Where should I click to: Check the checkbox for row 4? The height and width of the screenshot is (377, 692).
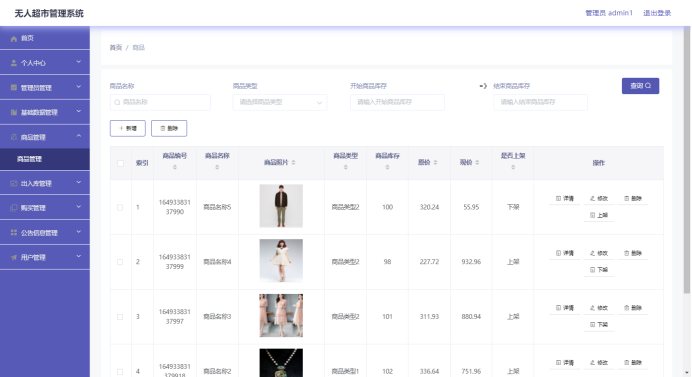point(120,372)
